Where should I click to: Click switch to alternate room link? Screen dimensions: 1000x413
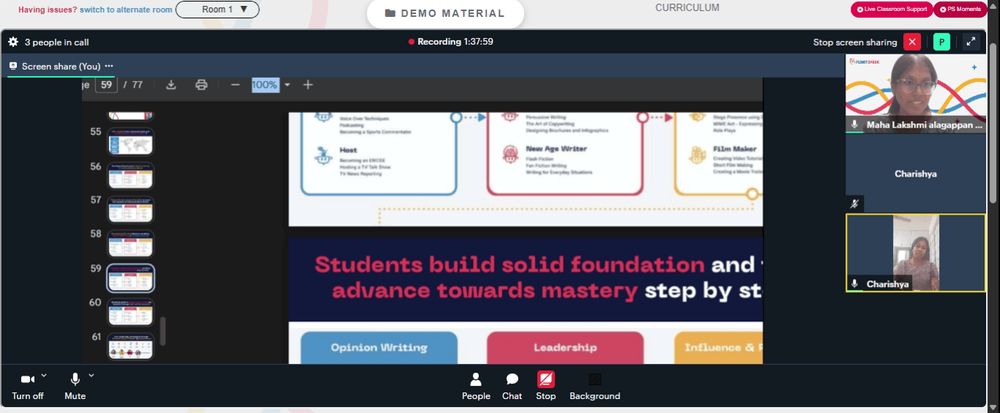pyautogui.click(x=126, y=10)
